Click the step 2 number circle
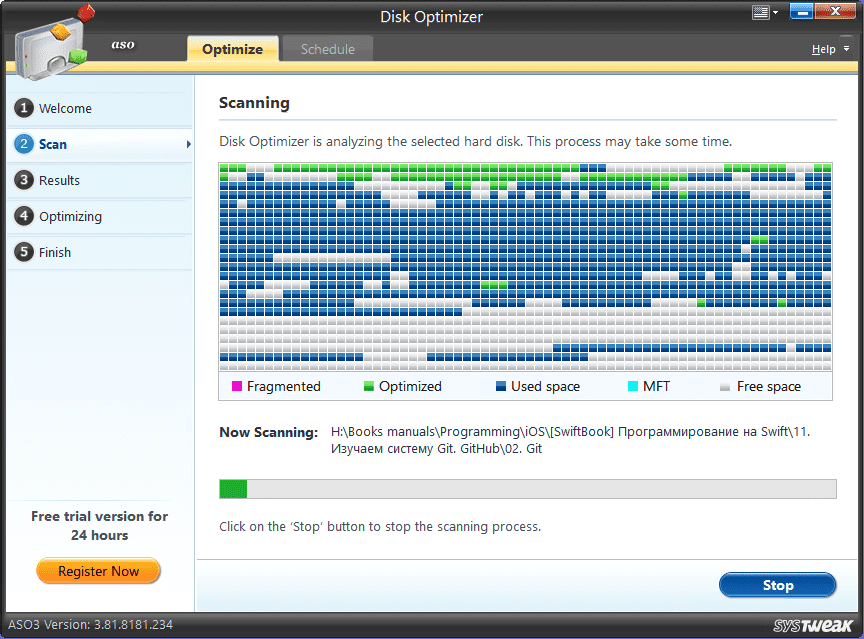Screen dimensions: 864x639 coord(24,144)
